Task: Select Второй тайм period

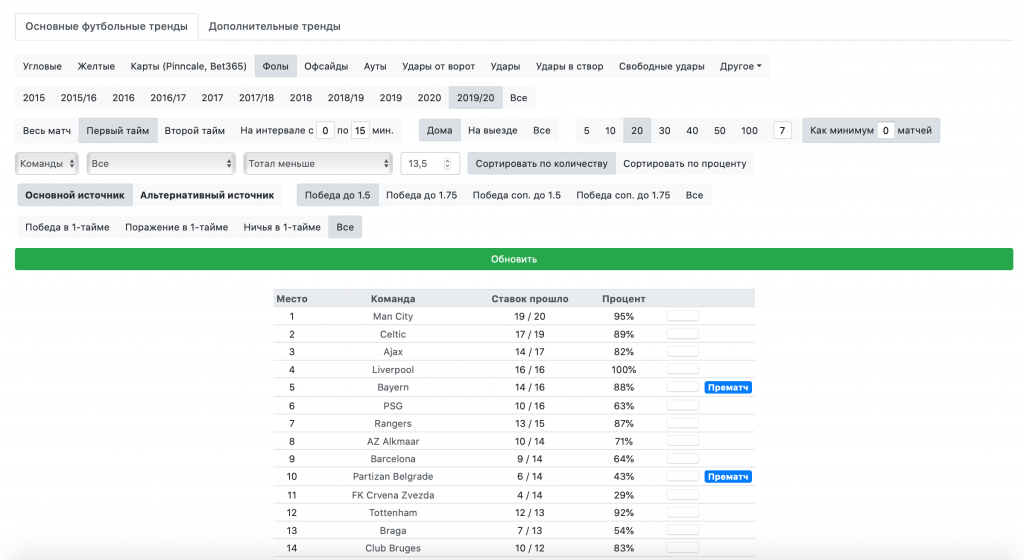Action: coord(194,130)
